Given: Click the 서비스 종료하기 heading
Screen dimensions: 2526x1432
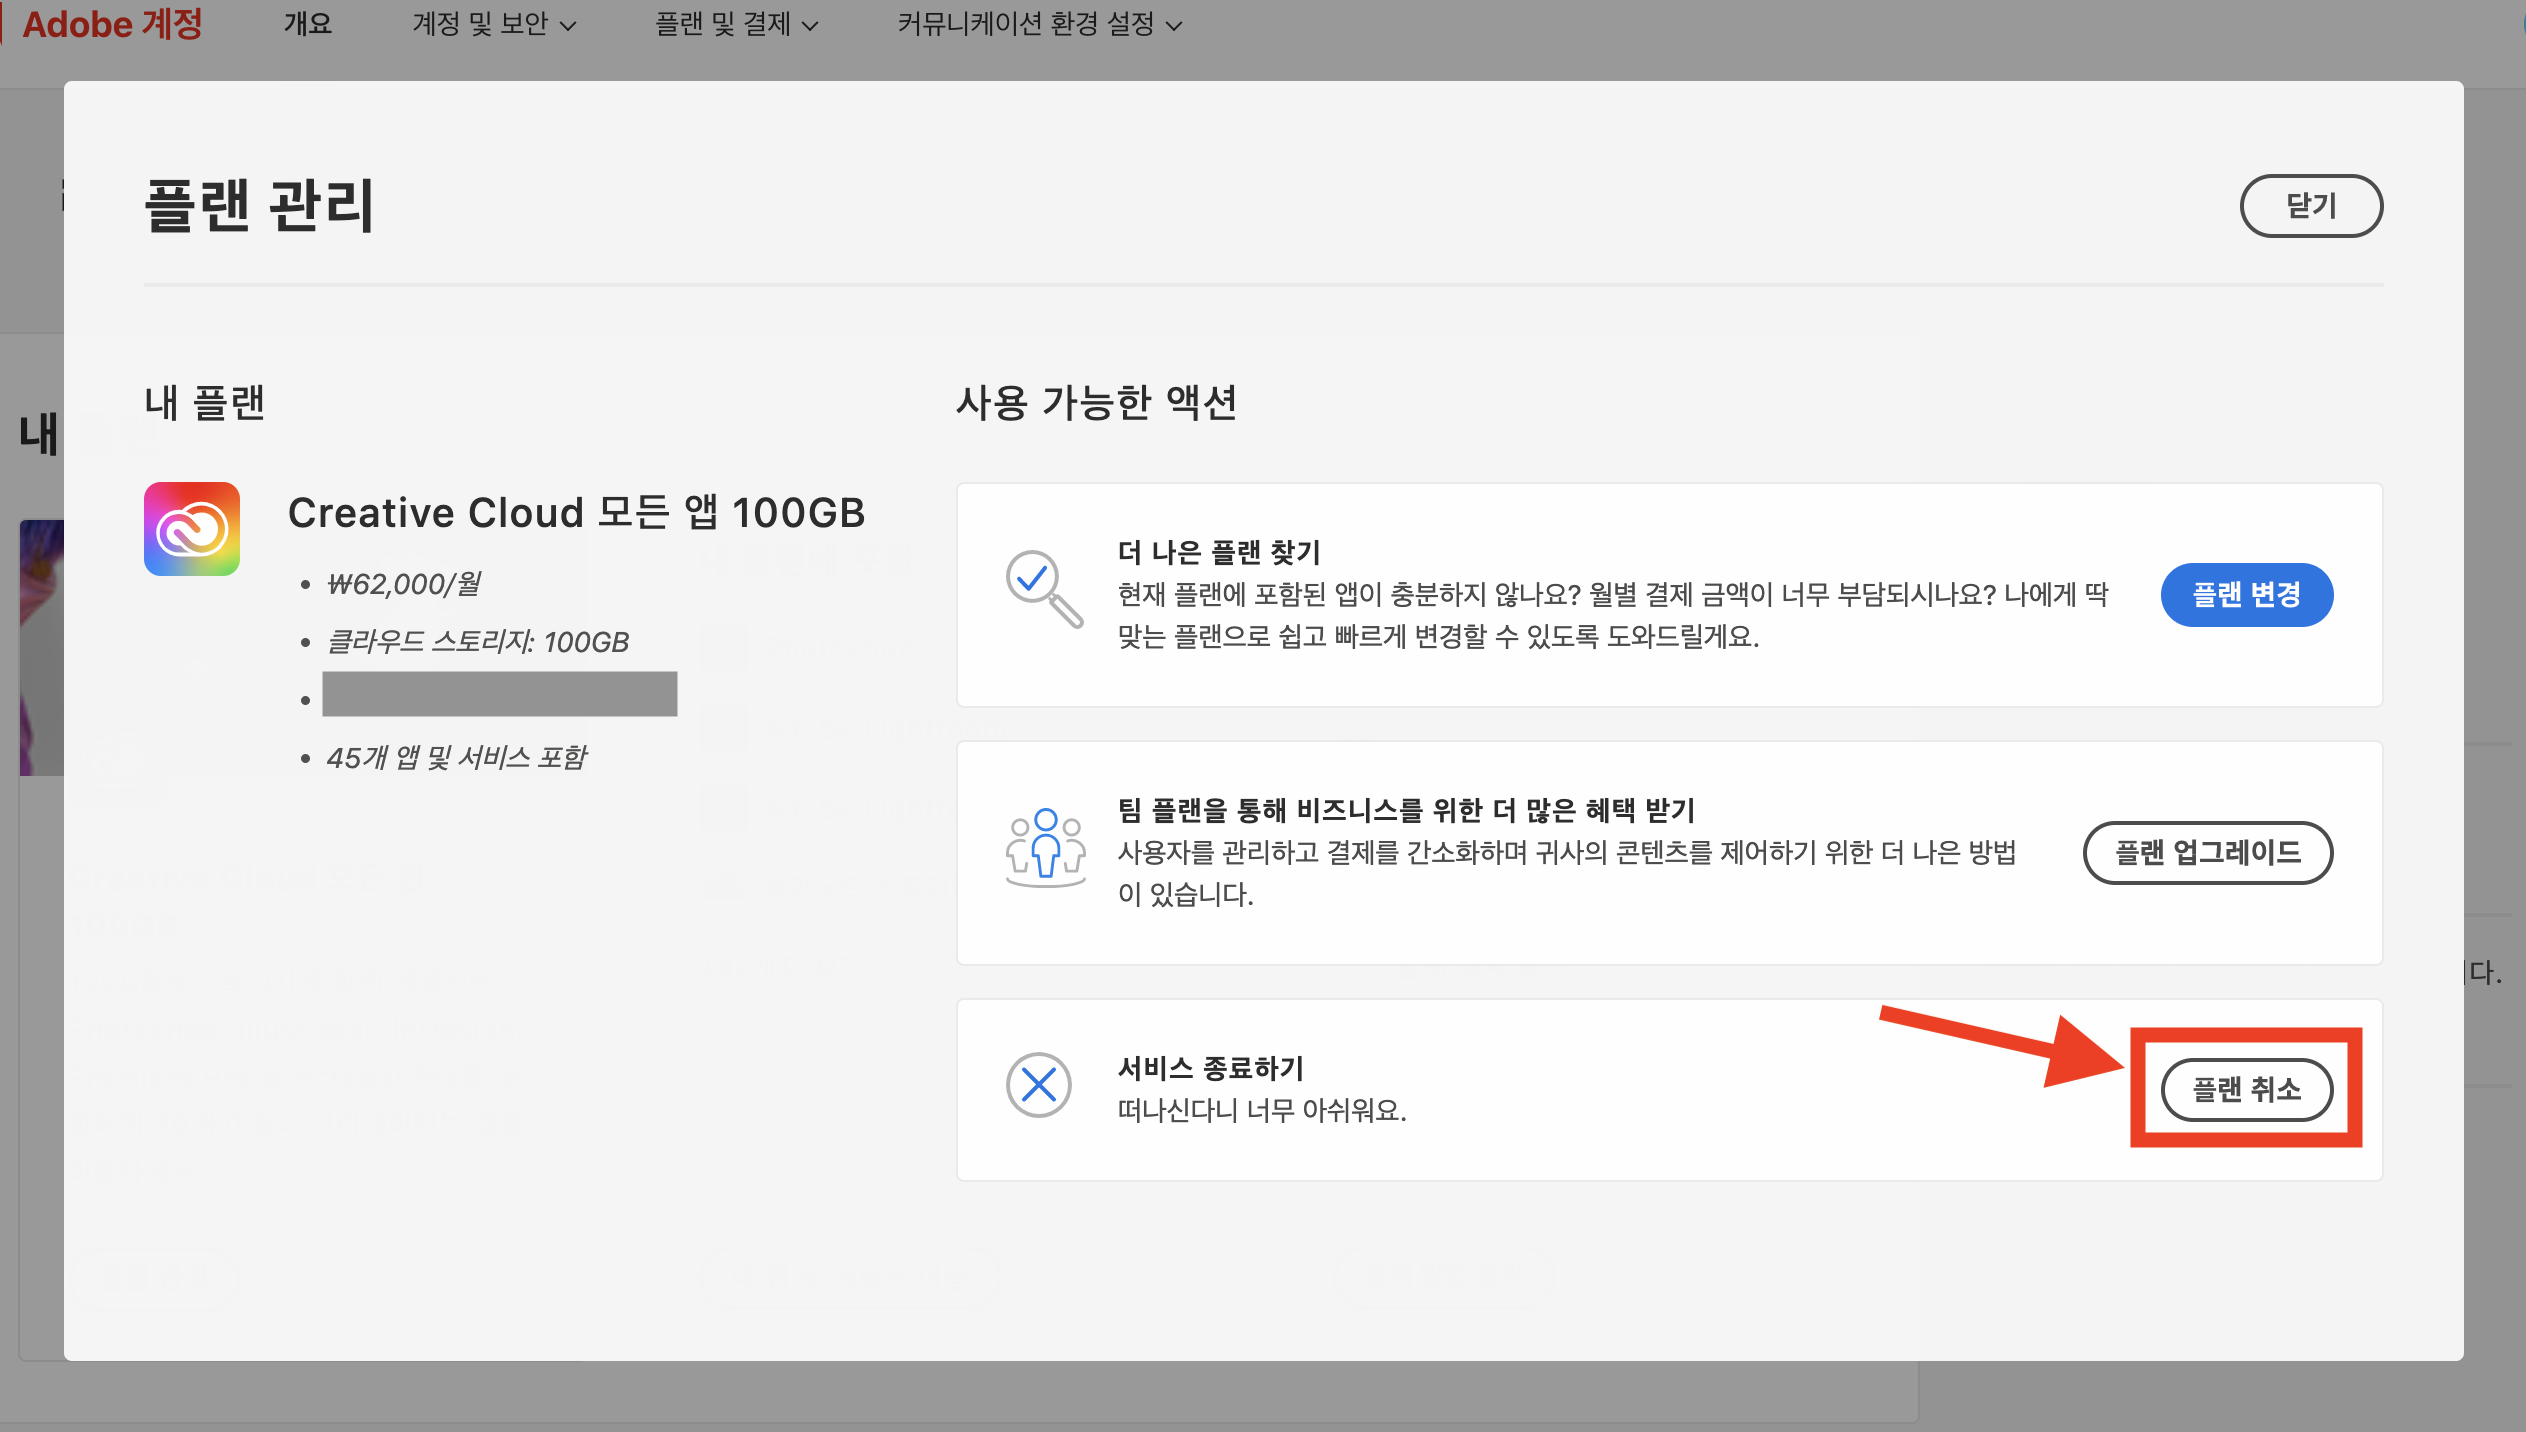Looking at the screenshot, I should point(1210,1068).
